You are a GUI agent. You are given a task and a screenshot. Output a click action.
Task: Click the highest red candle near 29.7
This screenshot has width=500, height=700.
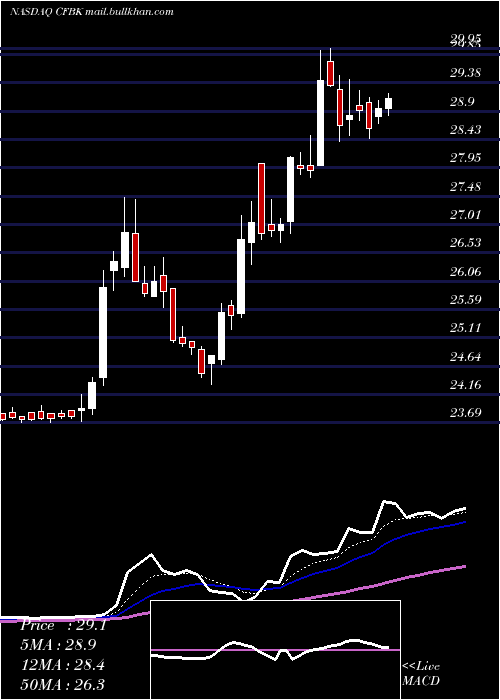330,73
